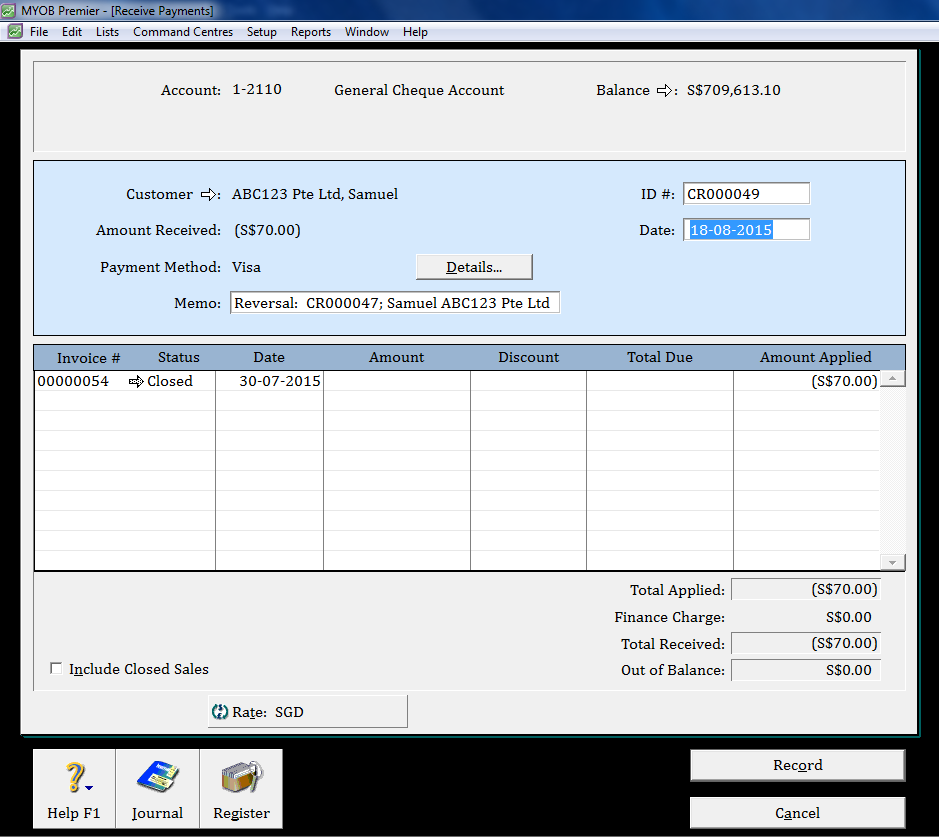The height and width of the screenshot is (837, 939).
Task: Click the detail arrow beside Customer name
Action: (210, 194)
